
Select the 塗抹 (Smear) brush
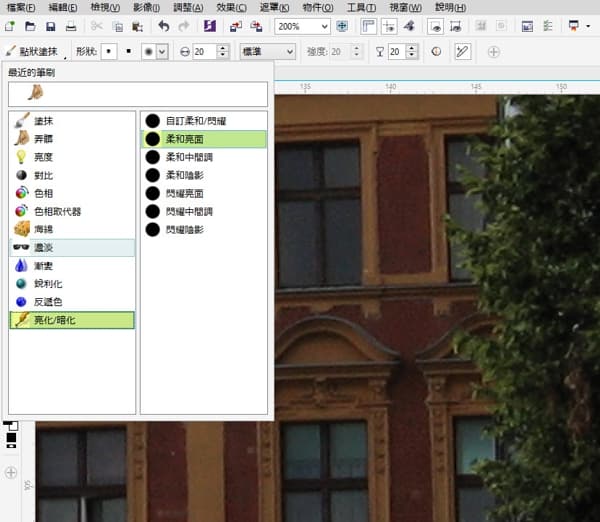[44, 120]
